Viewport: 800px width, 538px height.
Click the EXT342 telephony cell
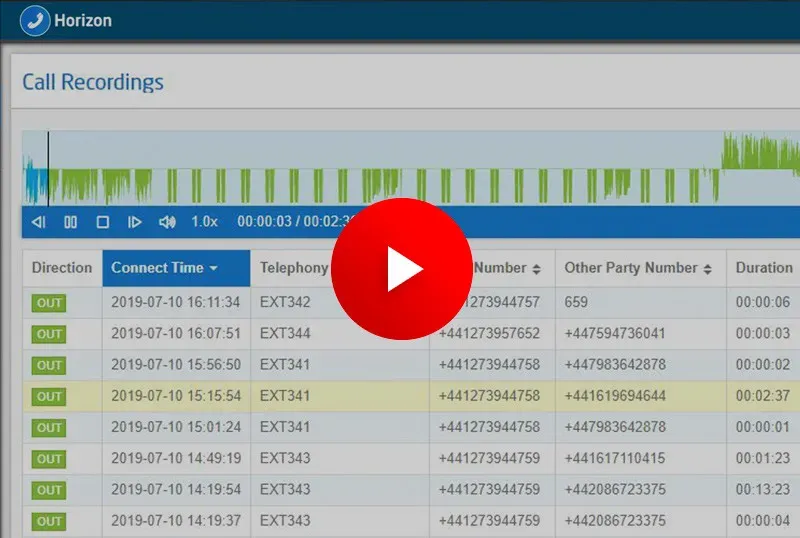pyautogui.click(x=285, y=302)
